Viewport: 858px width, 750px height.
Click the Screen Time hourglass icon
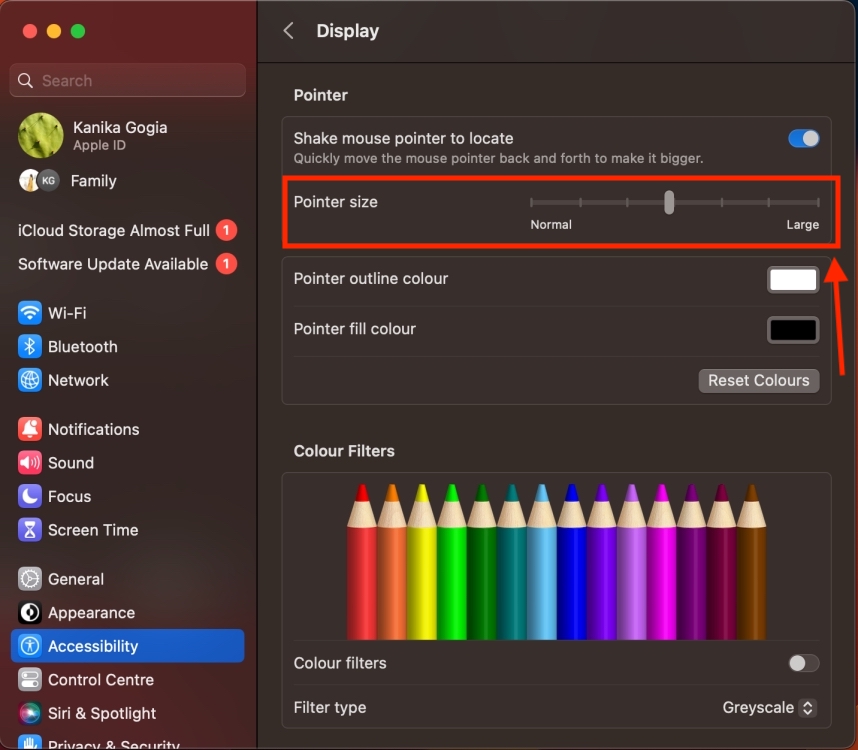(31, 530)
